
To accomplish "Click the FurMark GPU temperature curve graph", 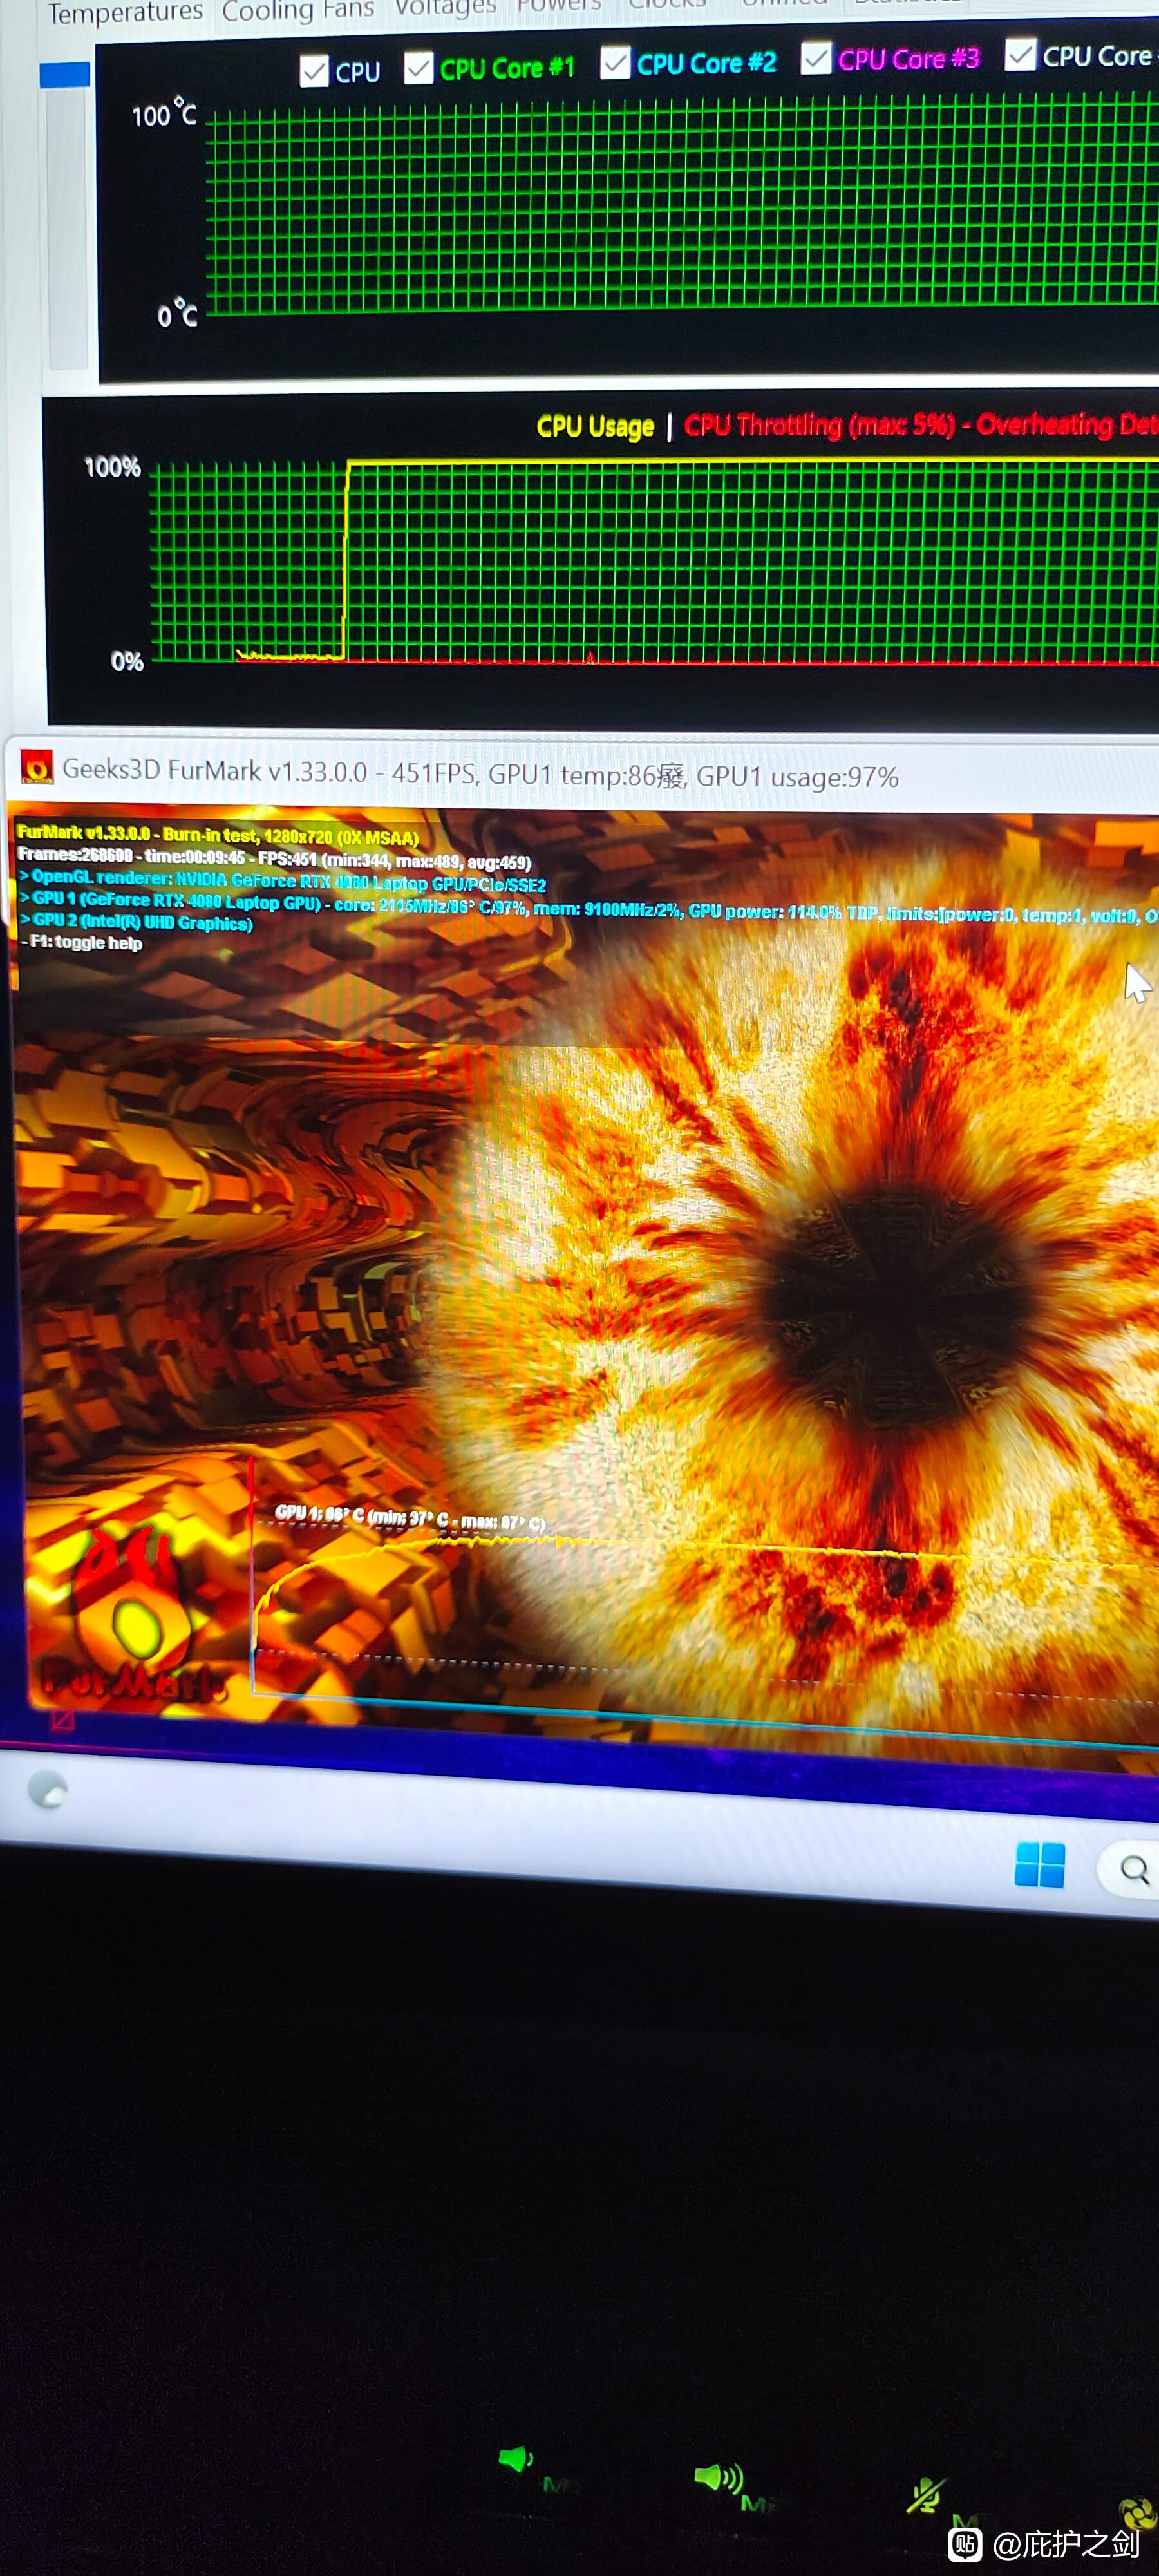I will (705, 1603).
